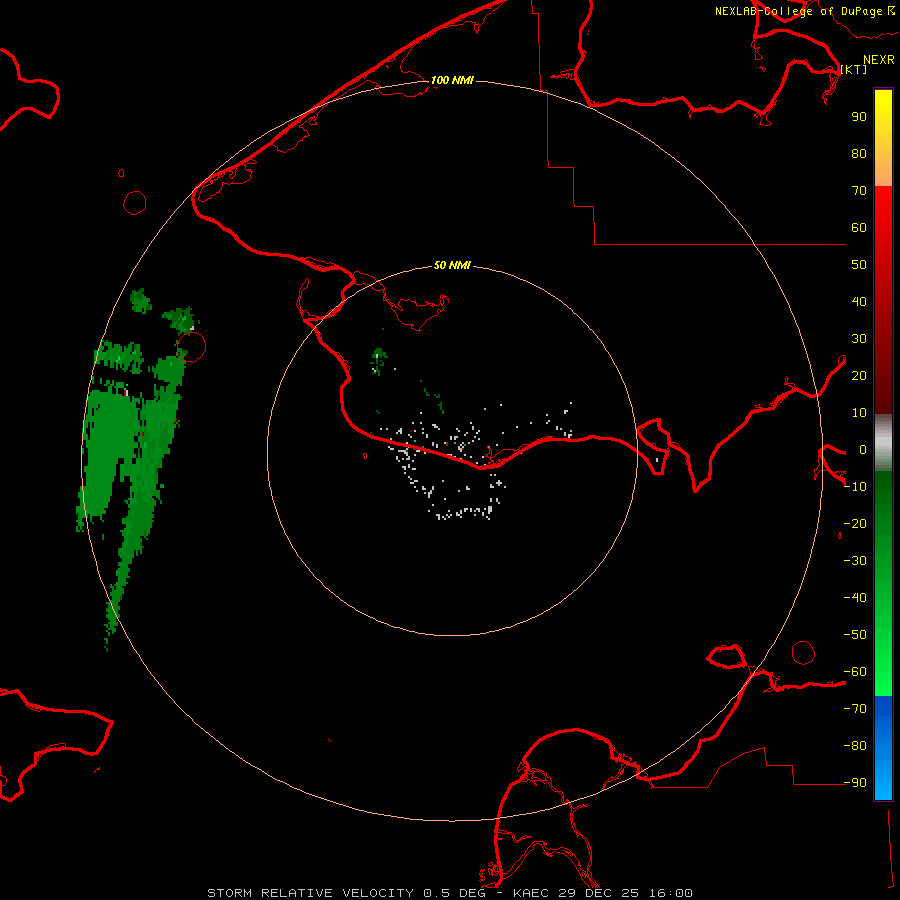The width and height of the screenshot is (900, 900).
Task: Click the positive 70 scale value
Action: [859, 191]
